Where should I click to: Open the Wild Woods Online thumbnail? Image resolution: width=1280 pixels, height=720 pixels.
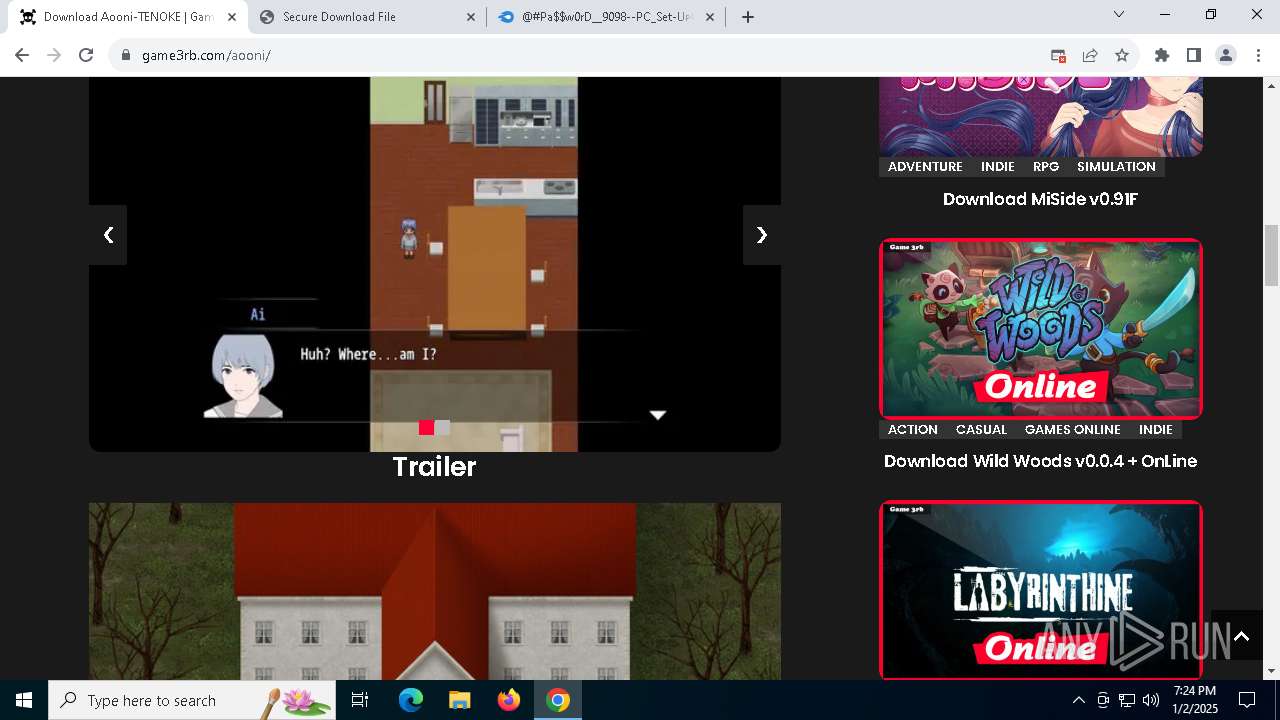coord(1041,329)
